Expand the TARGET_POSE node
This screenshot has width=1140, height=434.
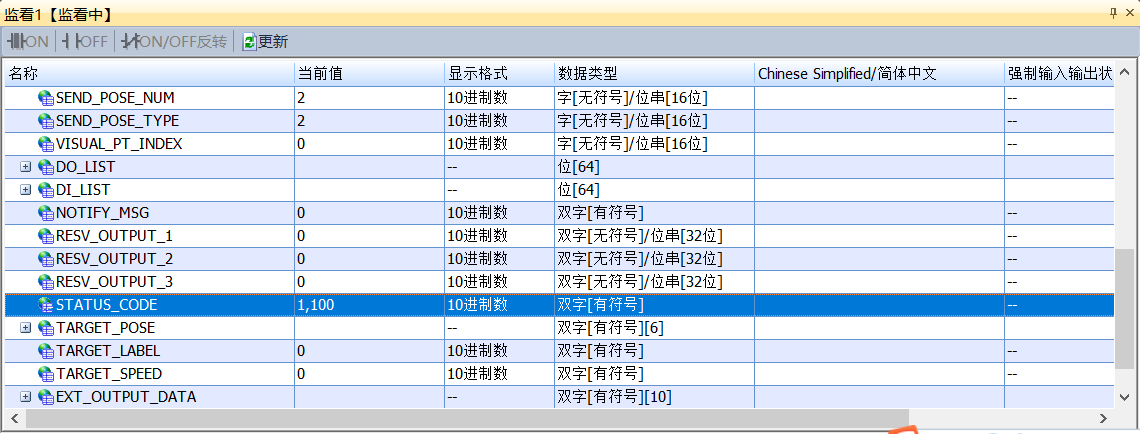coord(26,328)
